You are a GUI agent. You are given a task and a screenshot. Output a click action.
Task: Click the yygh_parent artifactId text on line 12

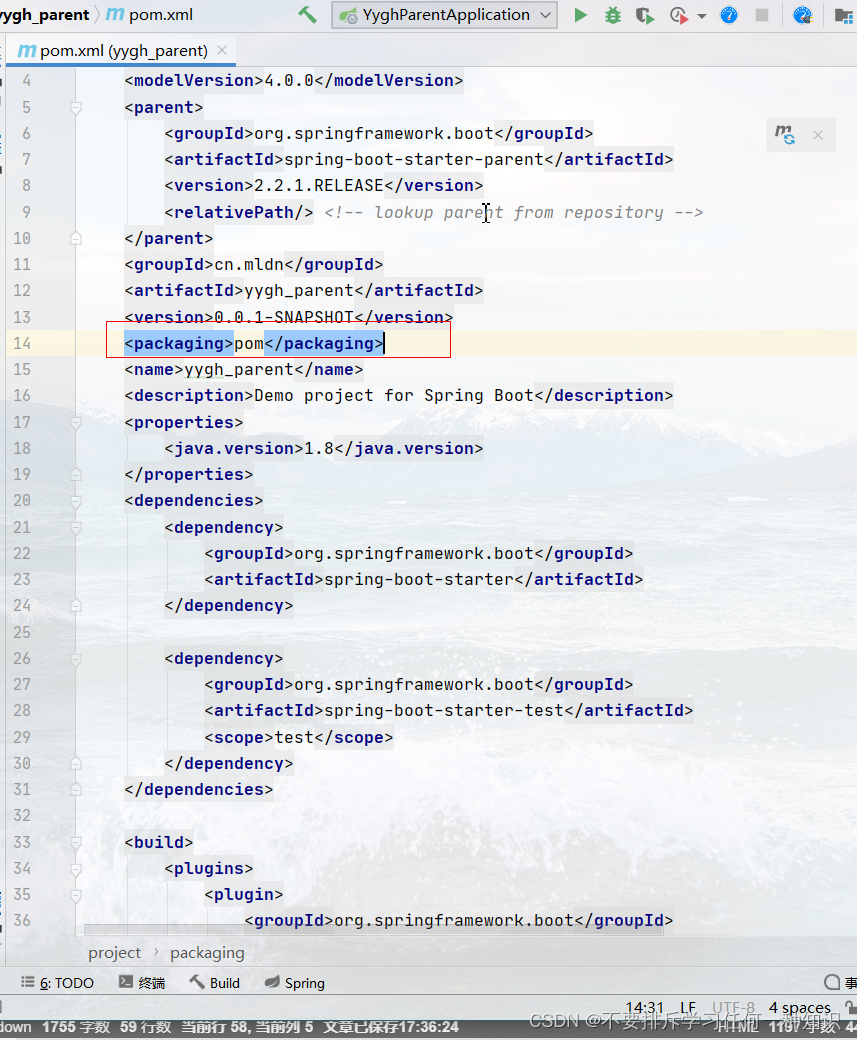(x=298, y=291)
